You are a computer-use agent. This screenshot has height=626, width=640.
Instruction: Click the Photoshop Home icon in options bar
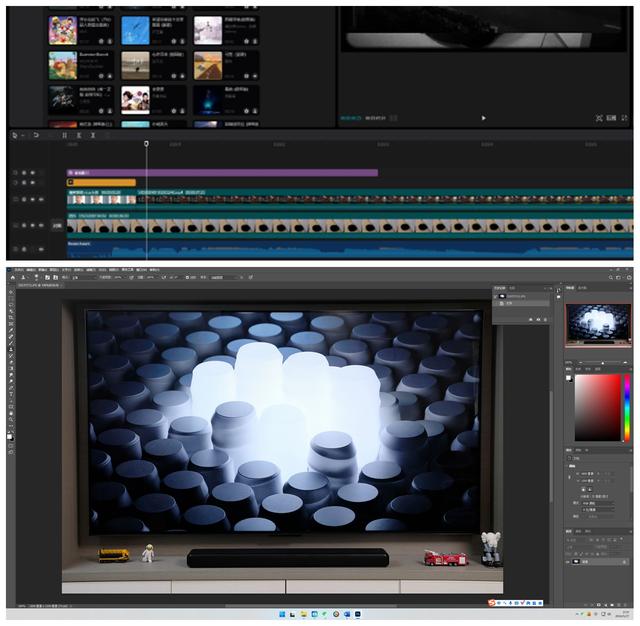click(13, 277)
